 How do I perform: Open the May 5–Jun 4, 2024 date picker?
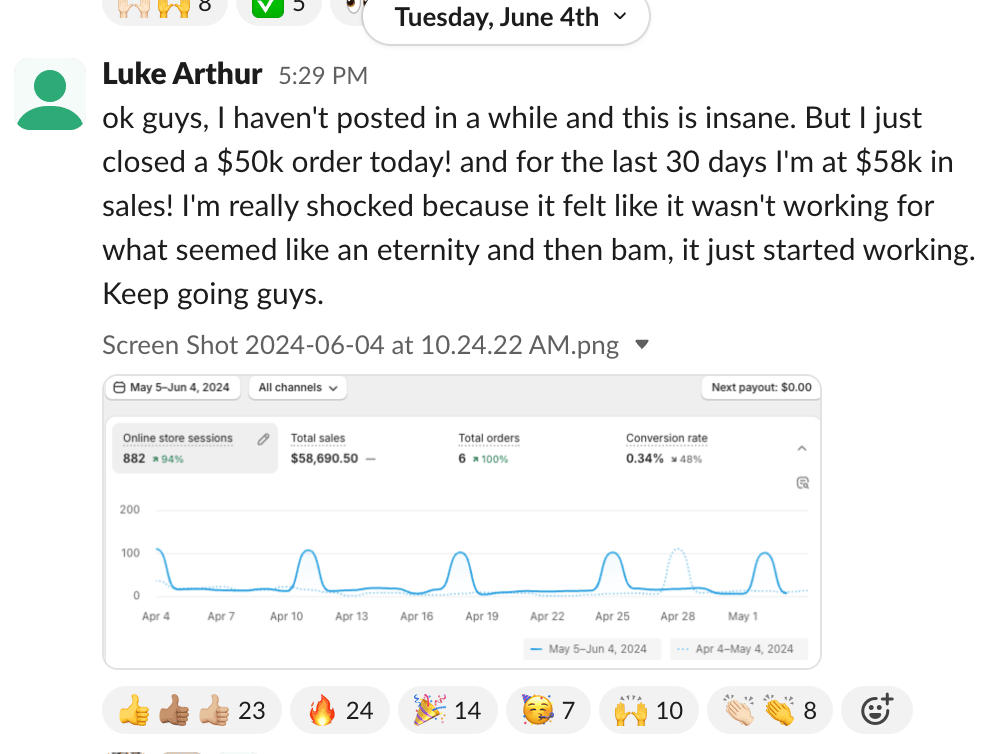click(172, 388)
